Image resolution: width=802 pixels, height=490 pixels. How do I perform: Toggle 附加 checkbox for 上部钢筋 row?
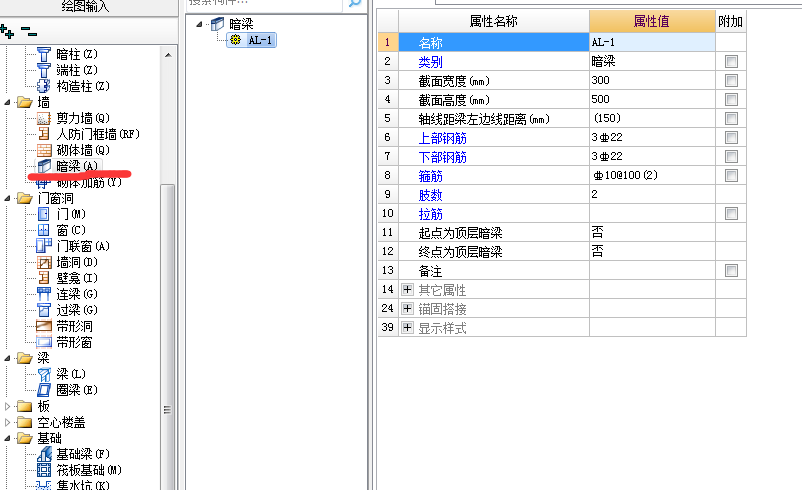coord(731,138)
